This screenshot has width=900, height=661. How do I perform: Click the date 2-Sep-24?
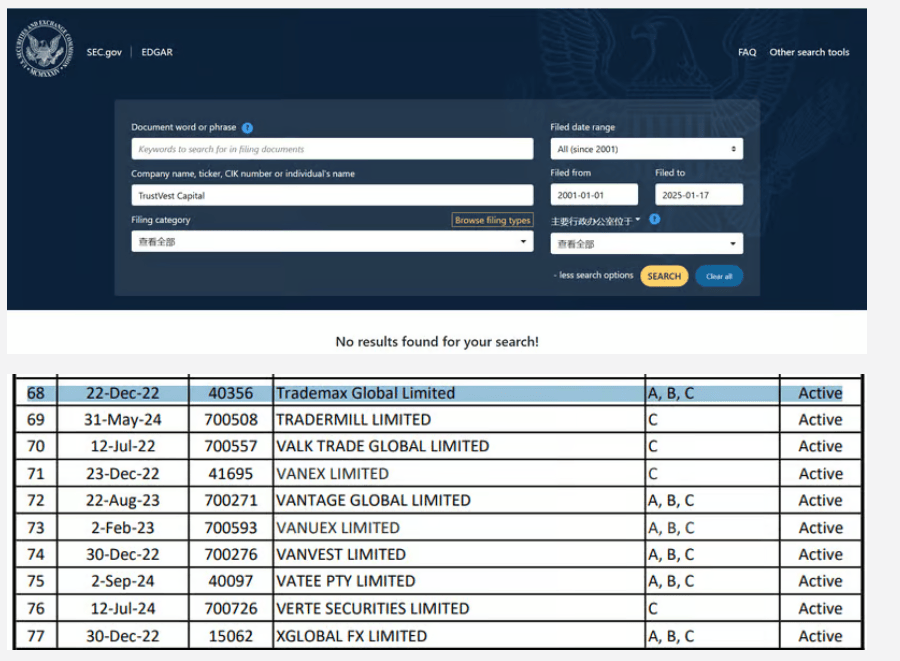point(123,581)
